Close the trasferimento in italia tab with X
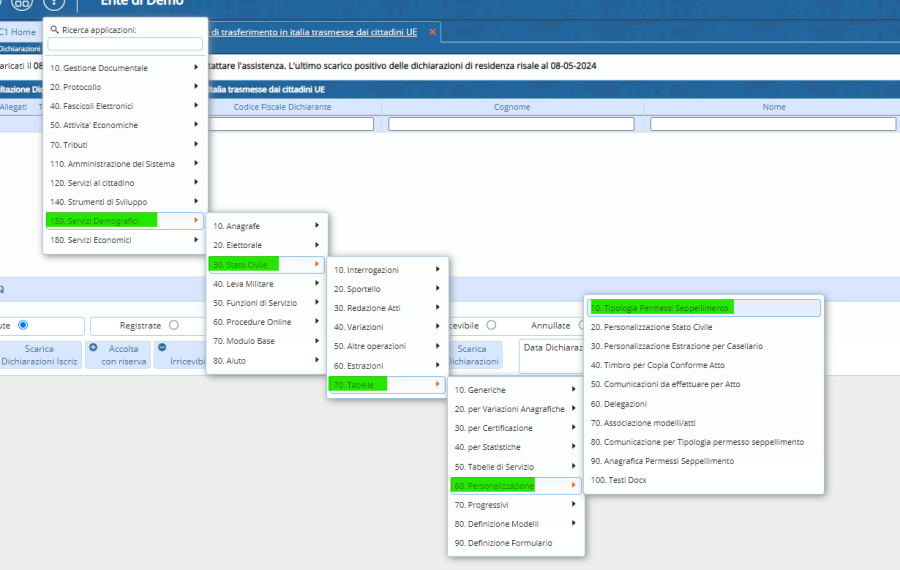This screenshot has height=570, width=900. [432, 32]
